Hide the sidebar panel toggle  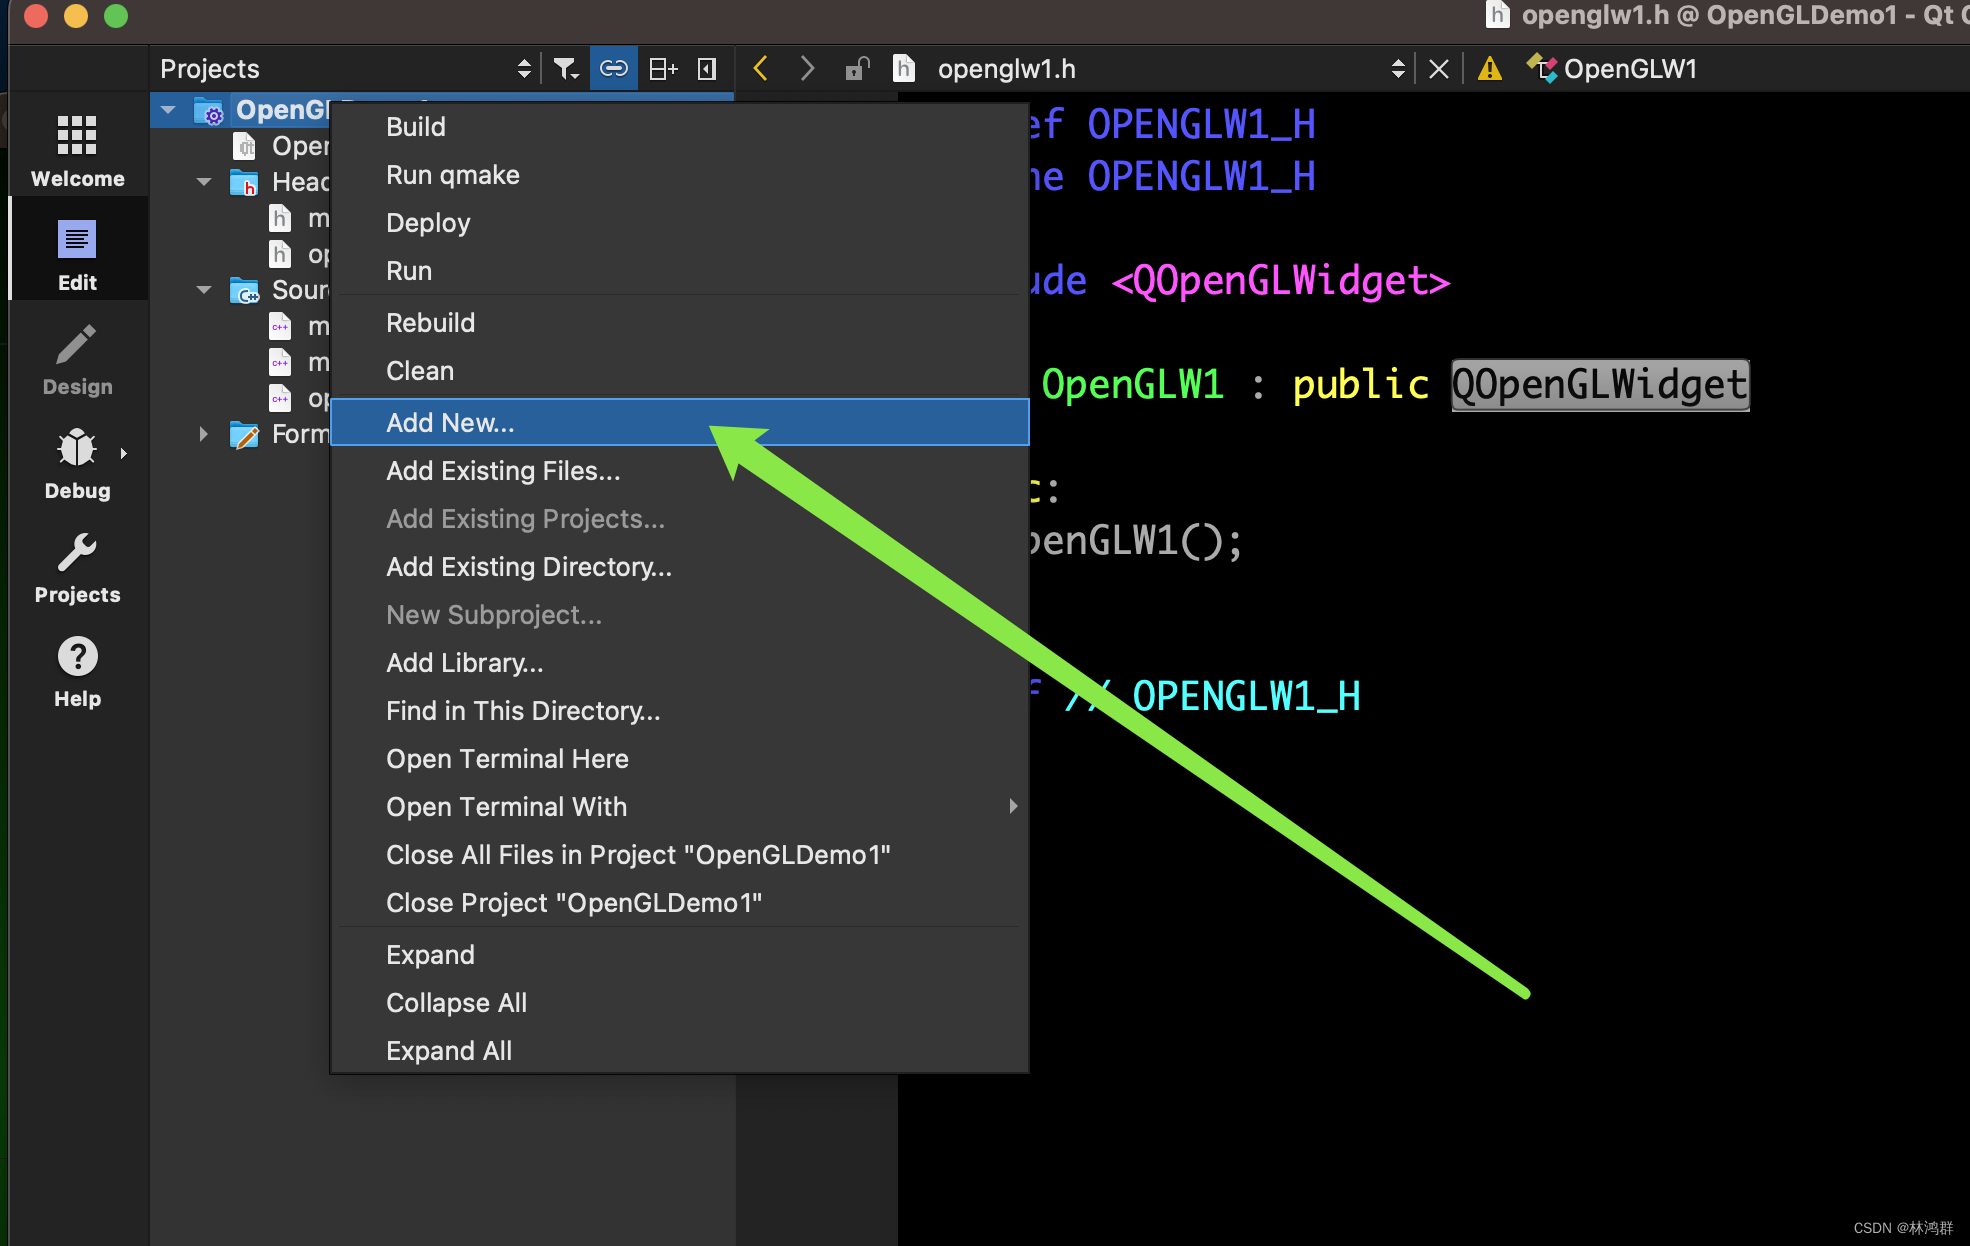(x=707, y=68)
